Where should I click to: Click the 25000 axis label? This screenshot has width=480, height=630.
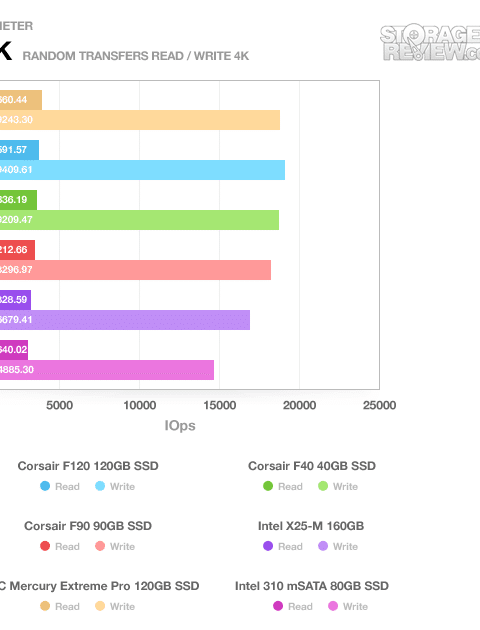tap(380, 405)
